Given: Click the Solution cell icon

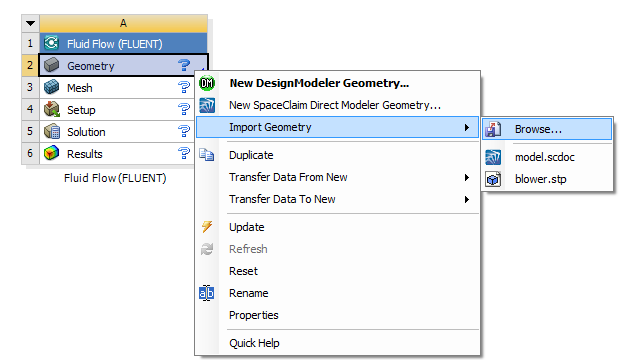Looking at the screenshot, I should (52, 131).
